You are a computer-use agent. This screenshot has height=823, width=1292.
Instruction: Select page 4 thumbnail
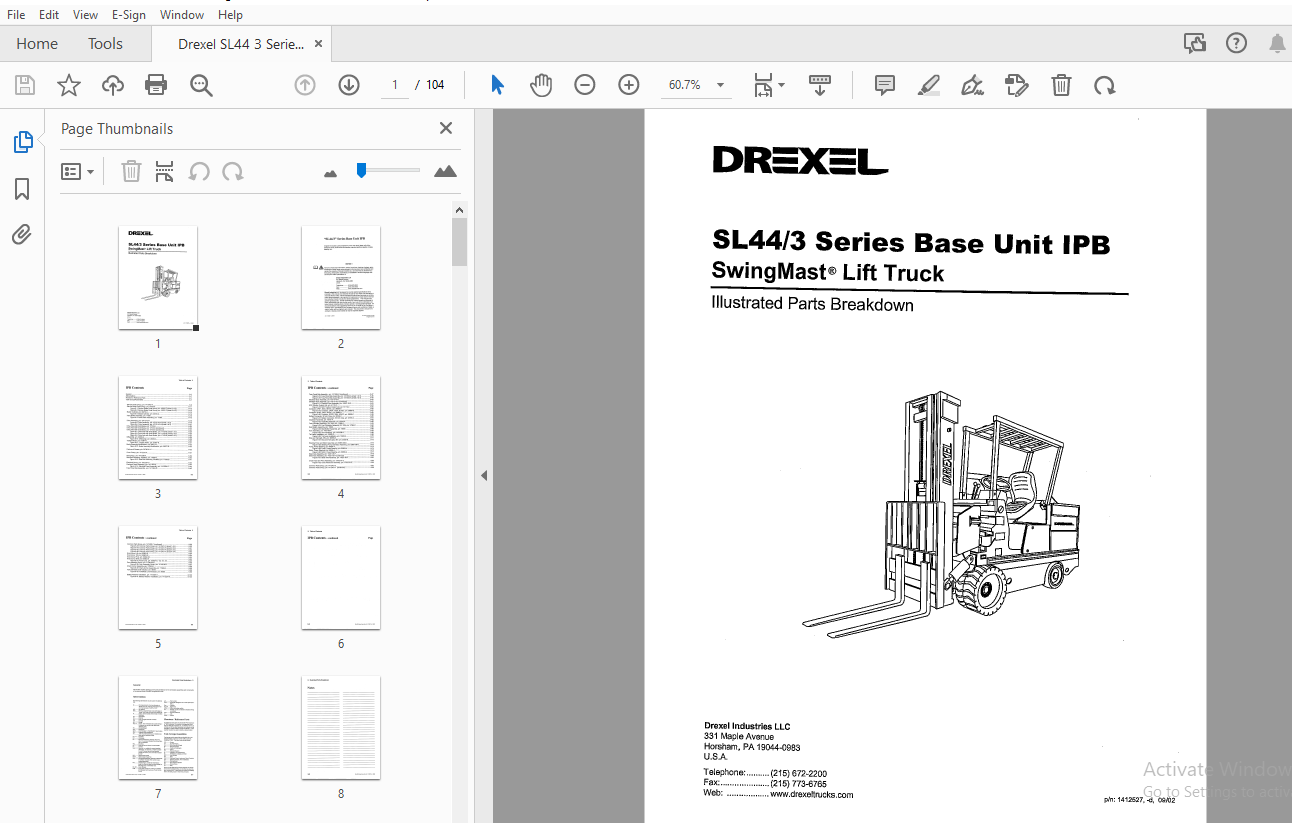tap(341, 428)
